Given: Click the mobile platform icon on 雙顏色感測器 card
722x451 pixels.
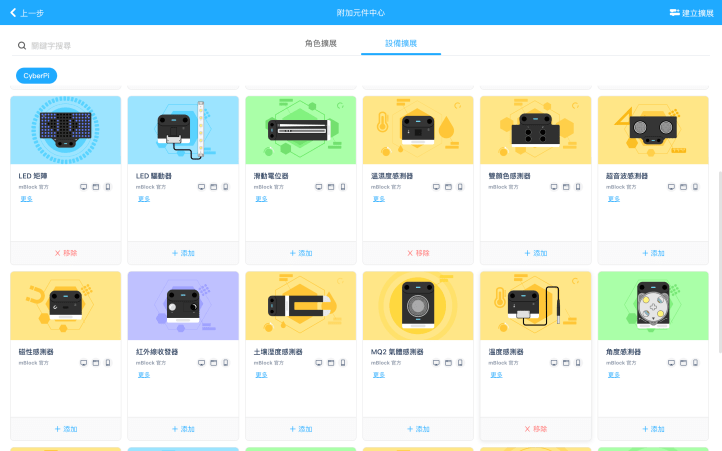Looking at the screenshot, I should (x=578, y=187).
